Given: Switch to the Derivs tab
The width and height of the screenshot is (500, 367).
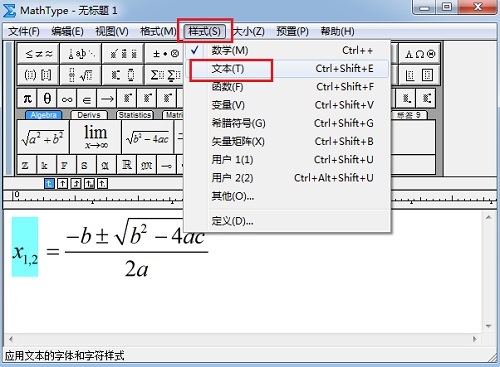Looking at the screenshot, I should click(x=89, y=115).
